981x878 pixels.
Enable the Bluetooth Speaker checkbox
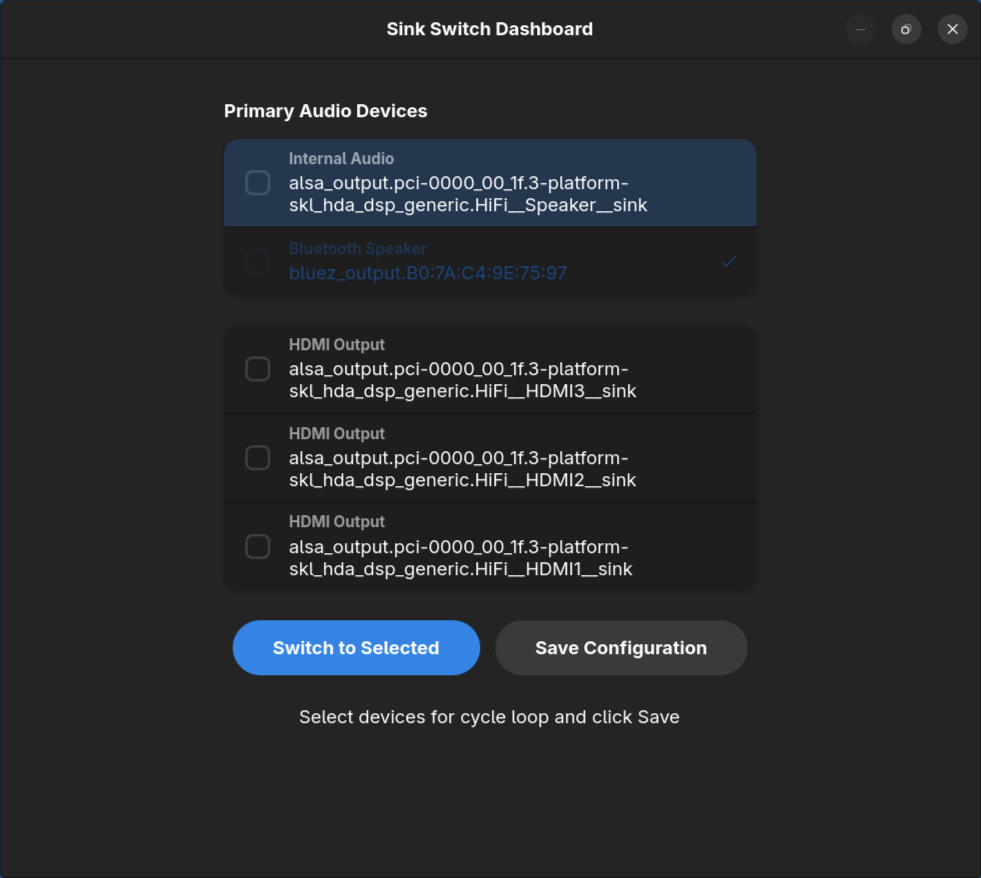257,261
